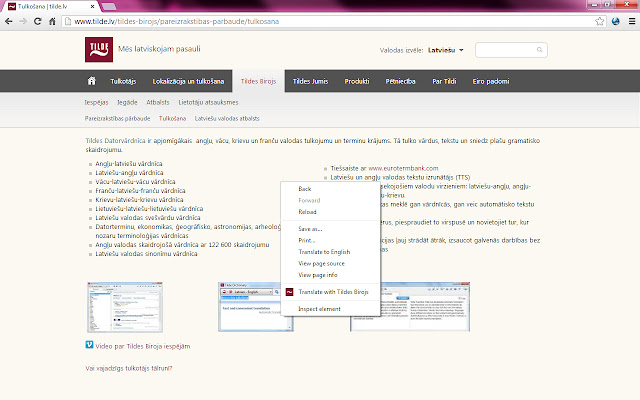Click the home icon in navigation bar
This screenshot has height=400, width=640.
[x=91, y=81]
